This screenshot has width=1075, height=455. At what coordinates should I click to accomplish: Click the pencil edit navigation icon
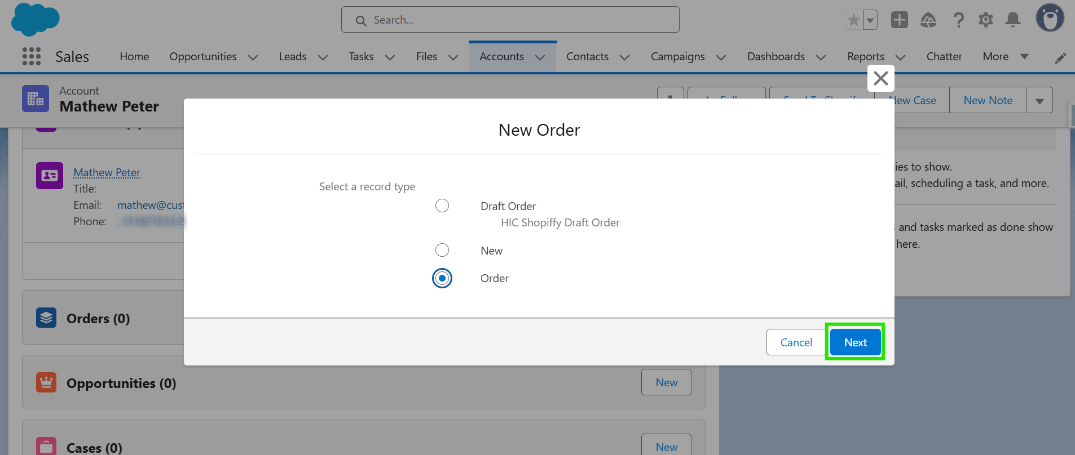[1060, 58]
